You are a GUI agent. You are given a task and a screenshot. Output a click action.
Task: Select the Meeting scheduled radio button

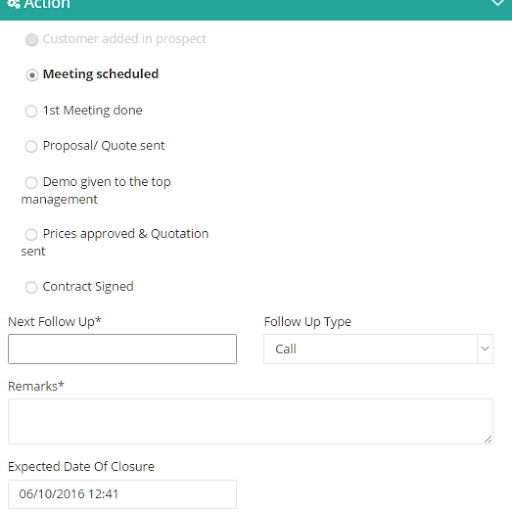point(32,75)
